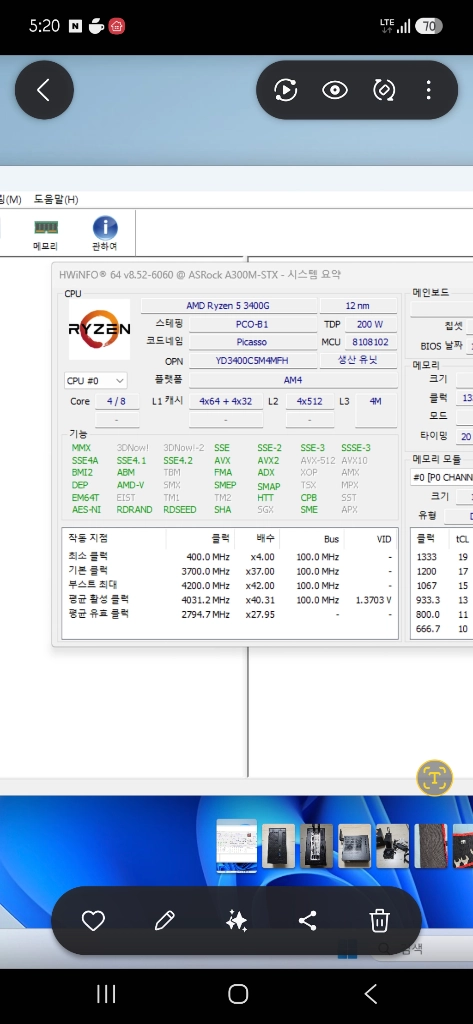Click the Windows taskbar 검색 search box

pos(423,949)
